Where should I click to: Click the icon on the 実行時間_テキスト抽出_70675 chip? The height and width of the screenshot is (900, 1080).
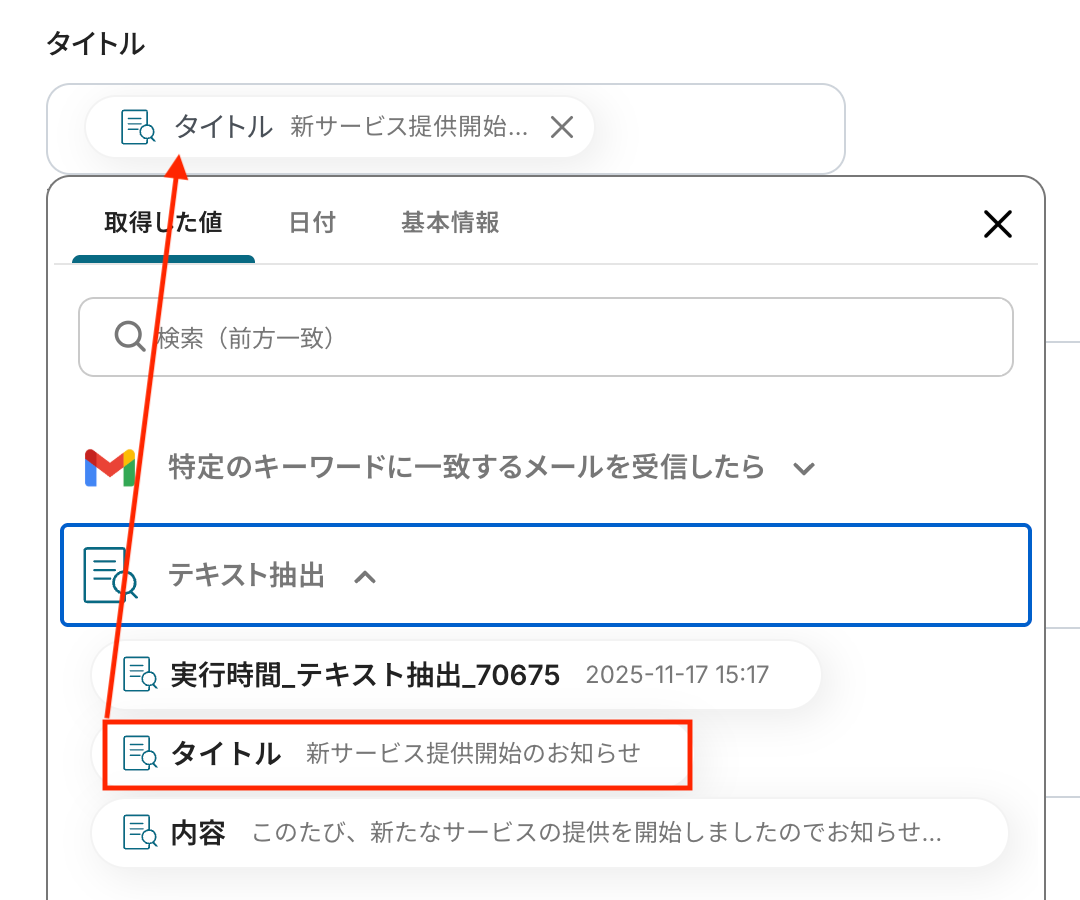pyautogui.click(x=140, y=675)
